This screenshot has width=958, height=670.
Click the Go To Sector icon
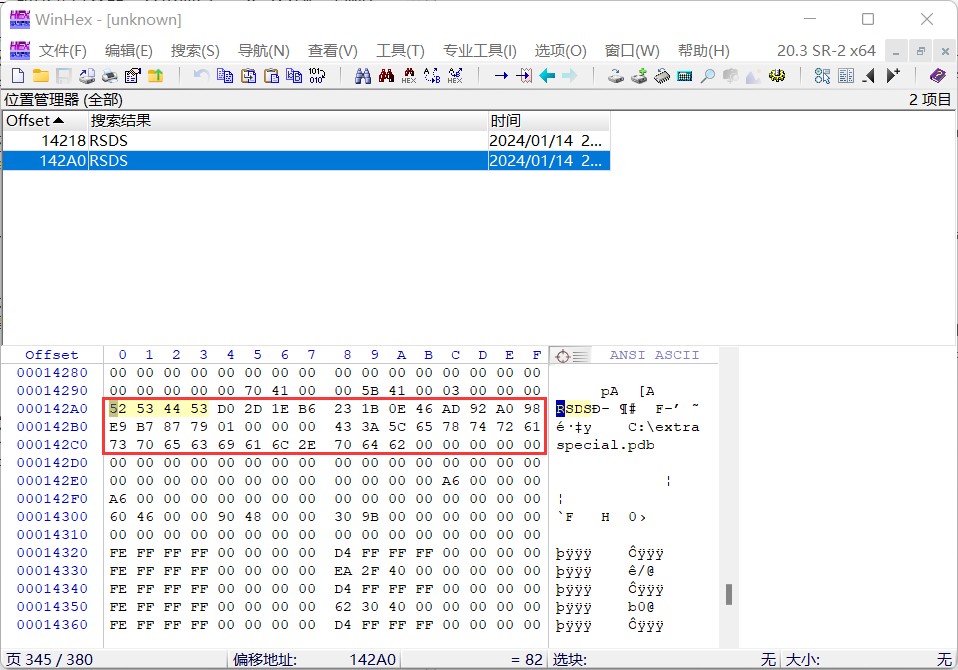(x=524, y=76)
